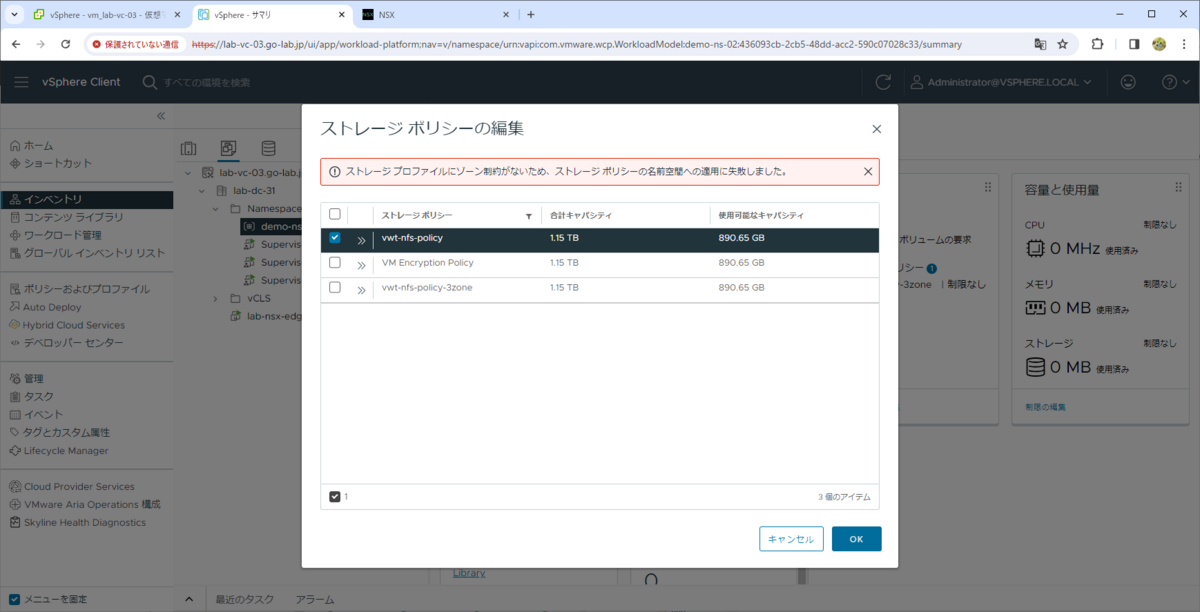Switch to VMs and Templates inventory view

[228, 148]
